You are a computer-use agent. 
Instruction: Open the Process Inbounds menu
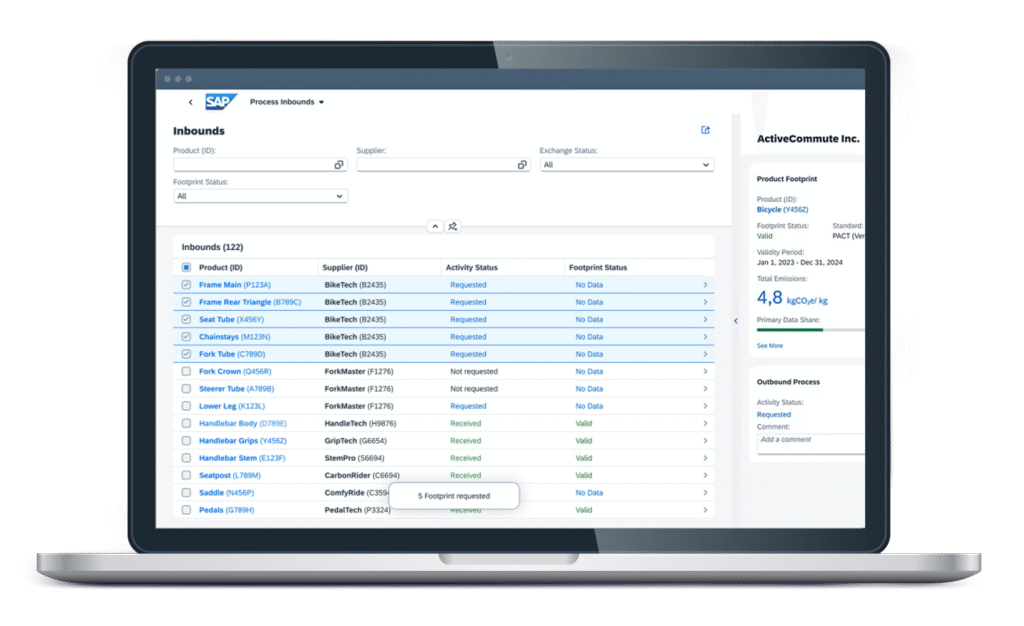[x=287, y=102]
